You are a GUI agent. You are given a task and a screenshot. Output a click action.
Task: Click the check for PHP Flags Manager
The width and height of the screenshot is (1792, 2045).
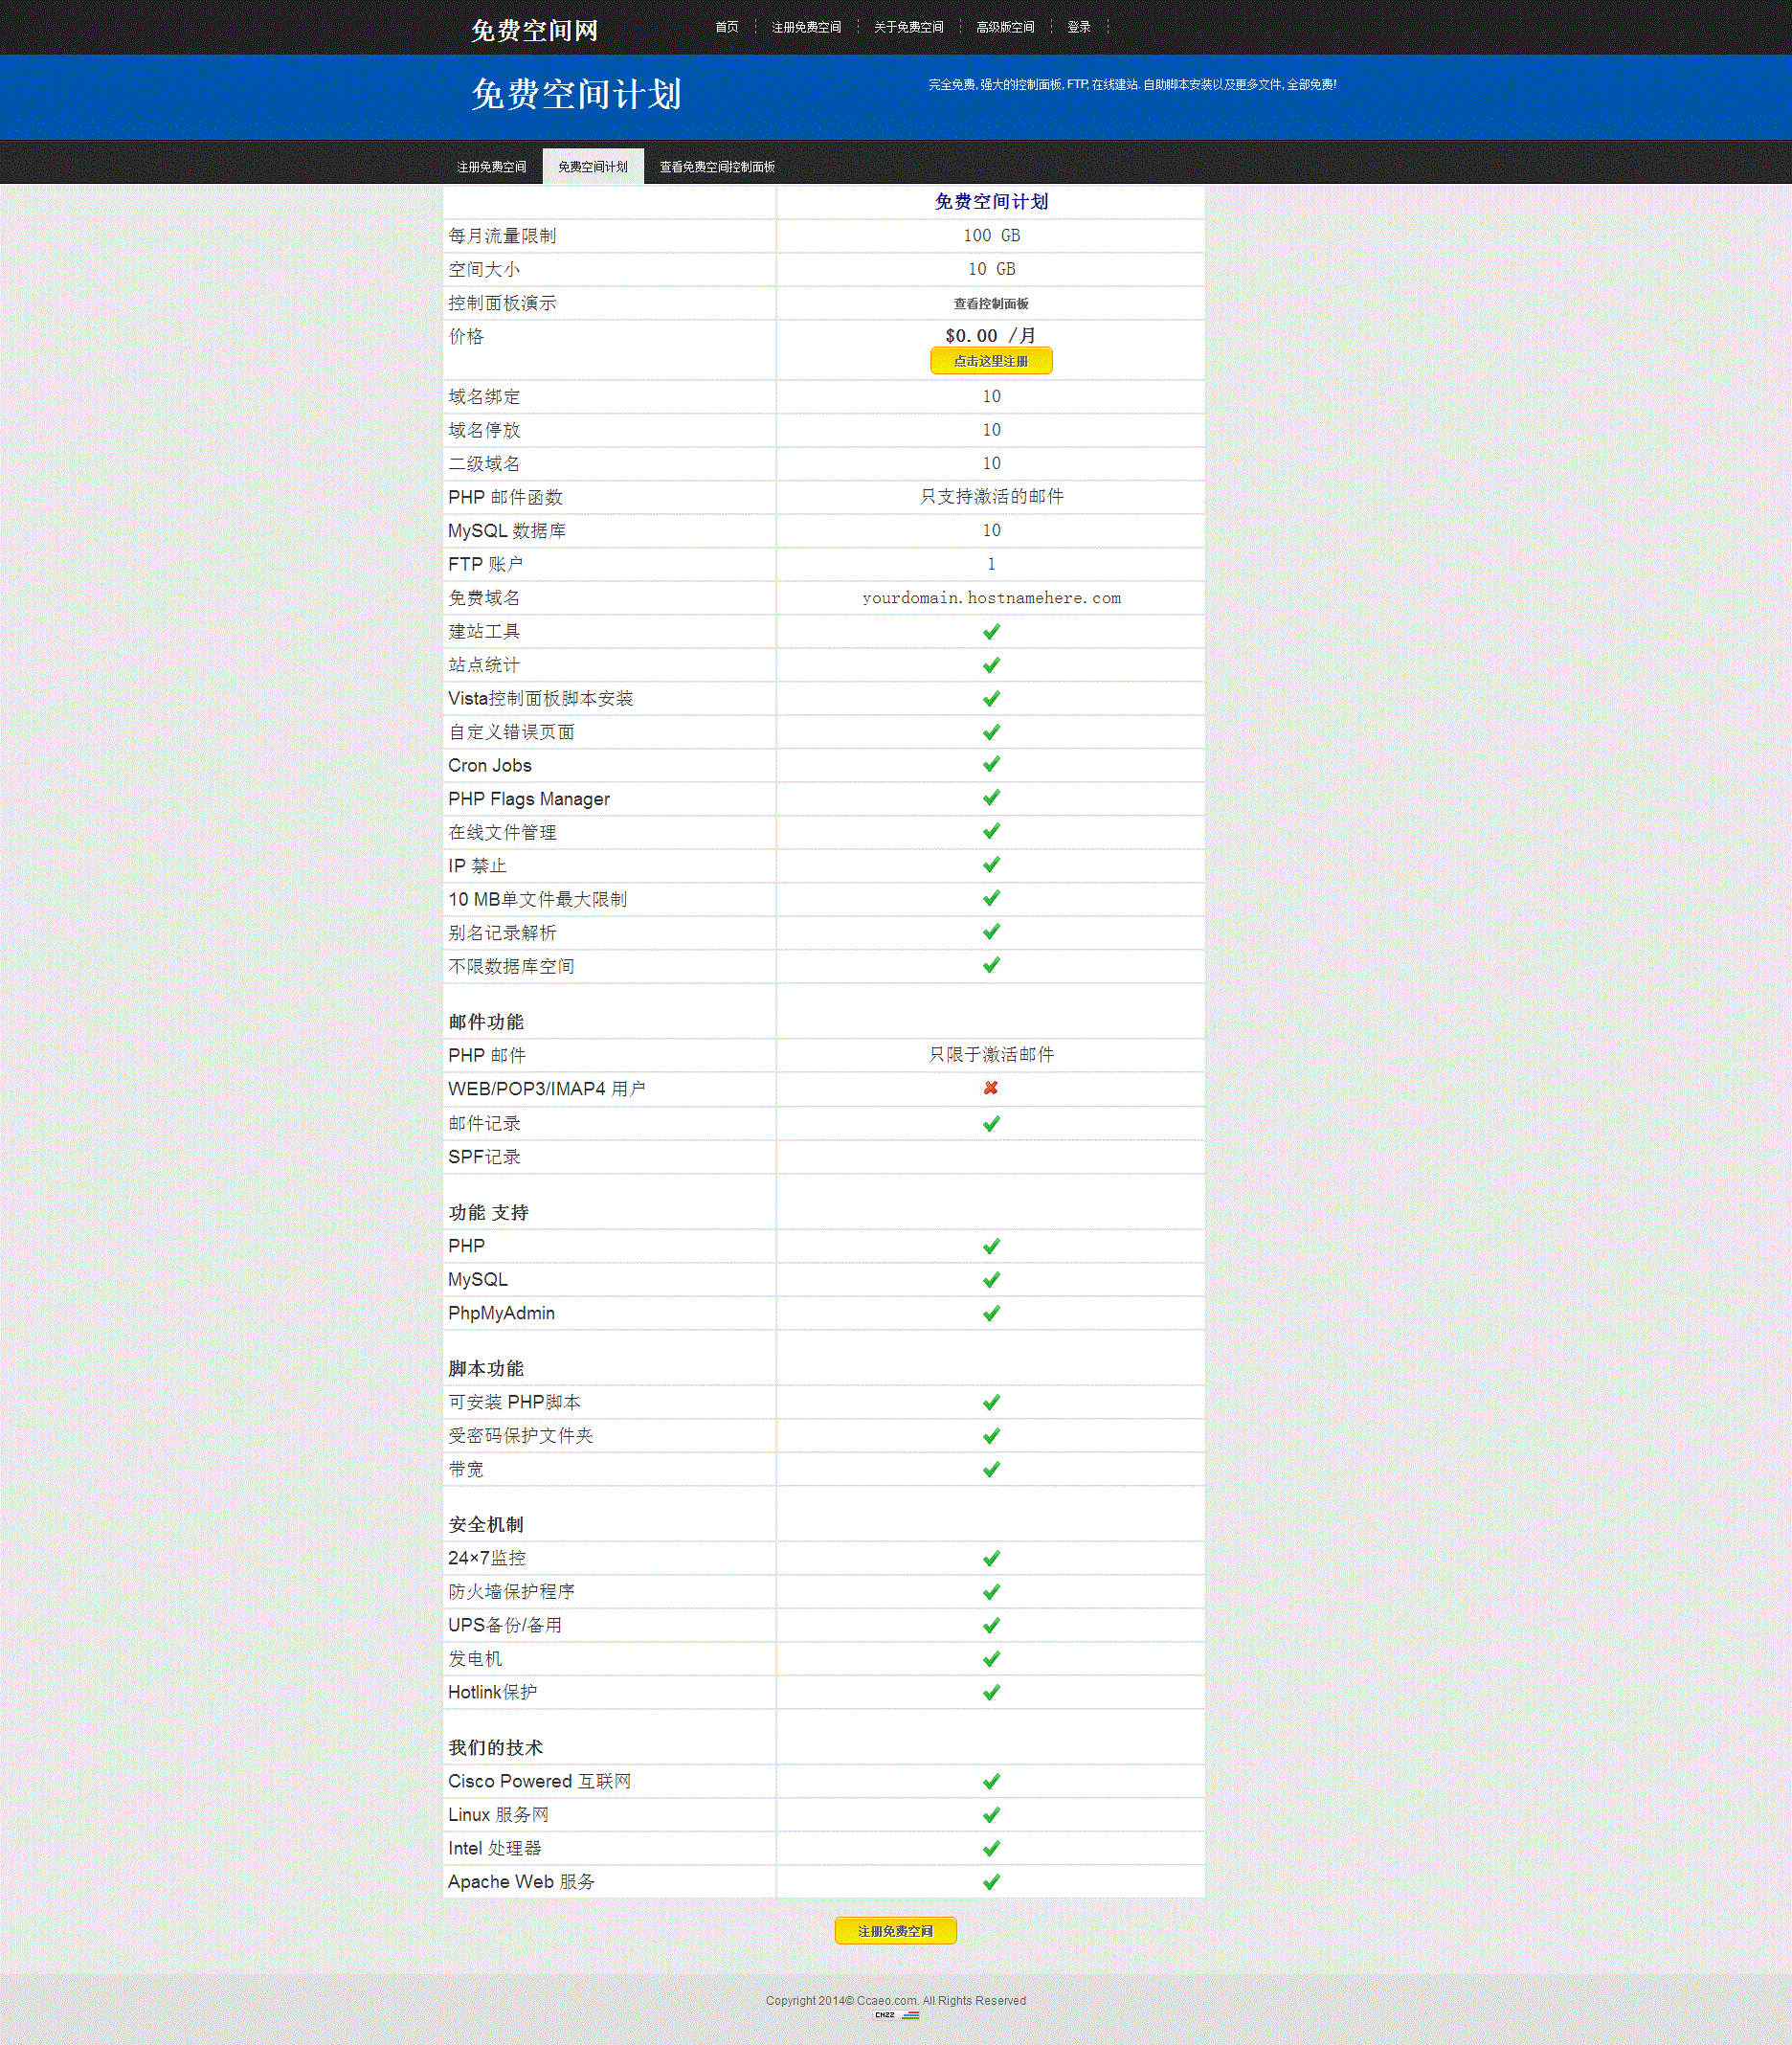tap(991, 798)
